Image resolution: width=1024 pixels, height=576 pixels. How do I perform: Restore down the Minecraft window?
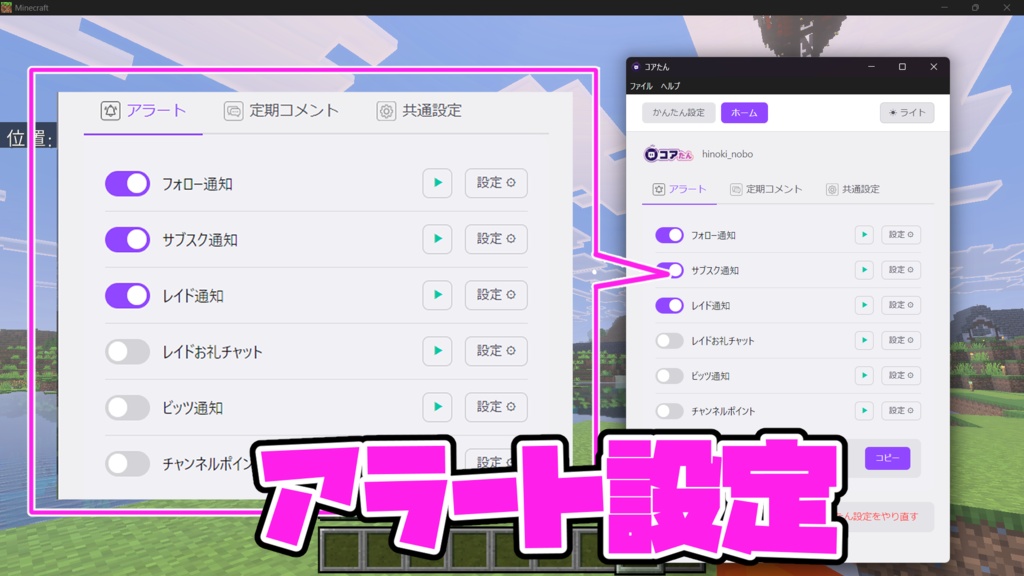pos(975,7)
